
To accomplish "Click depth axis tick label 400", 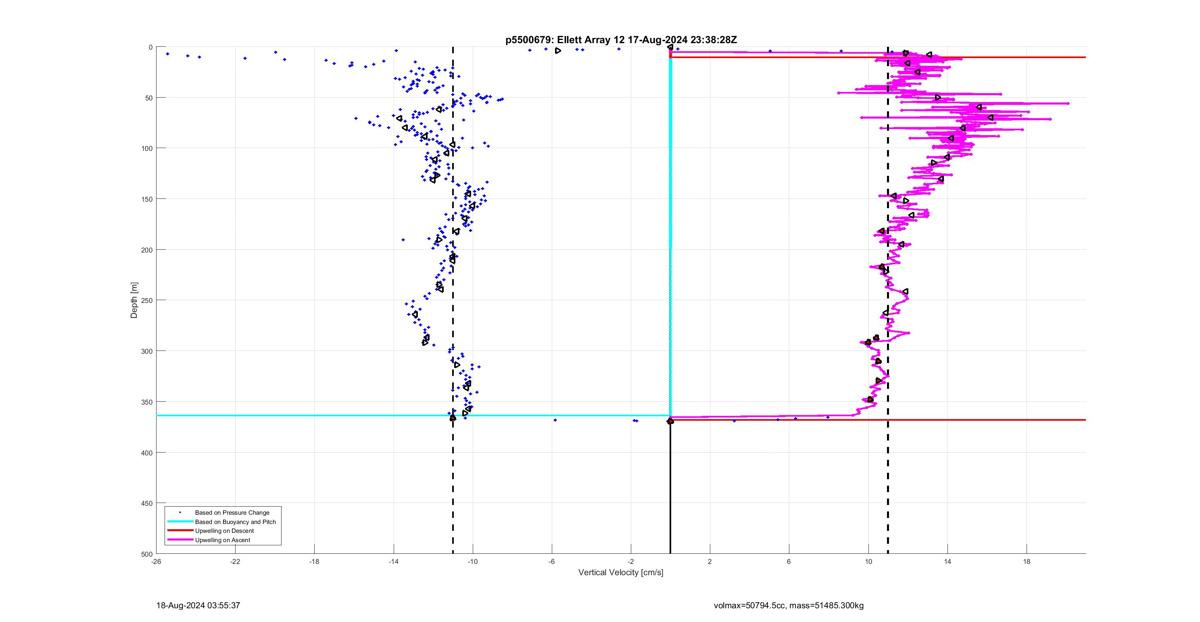I will coord(146,452).
